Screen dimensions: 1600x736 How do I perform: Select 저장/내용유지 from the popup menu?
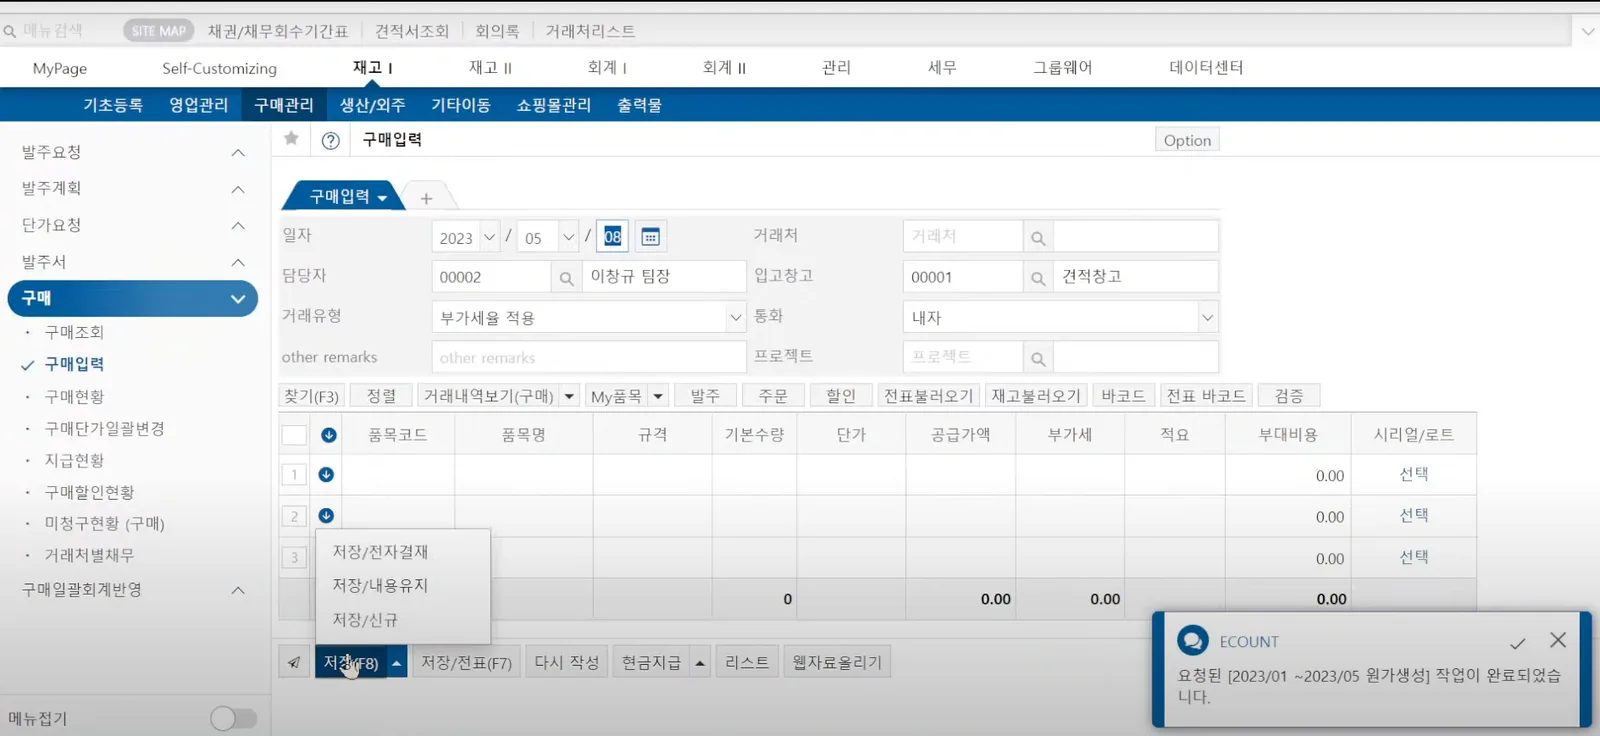pyautogui.click(x=380, y=585)
